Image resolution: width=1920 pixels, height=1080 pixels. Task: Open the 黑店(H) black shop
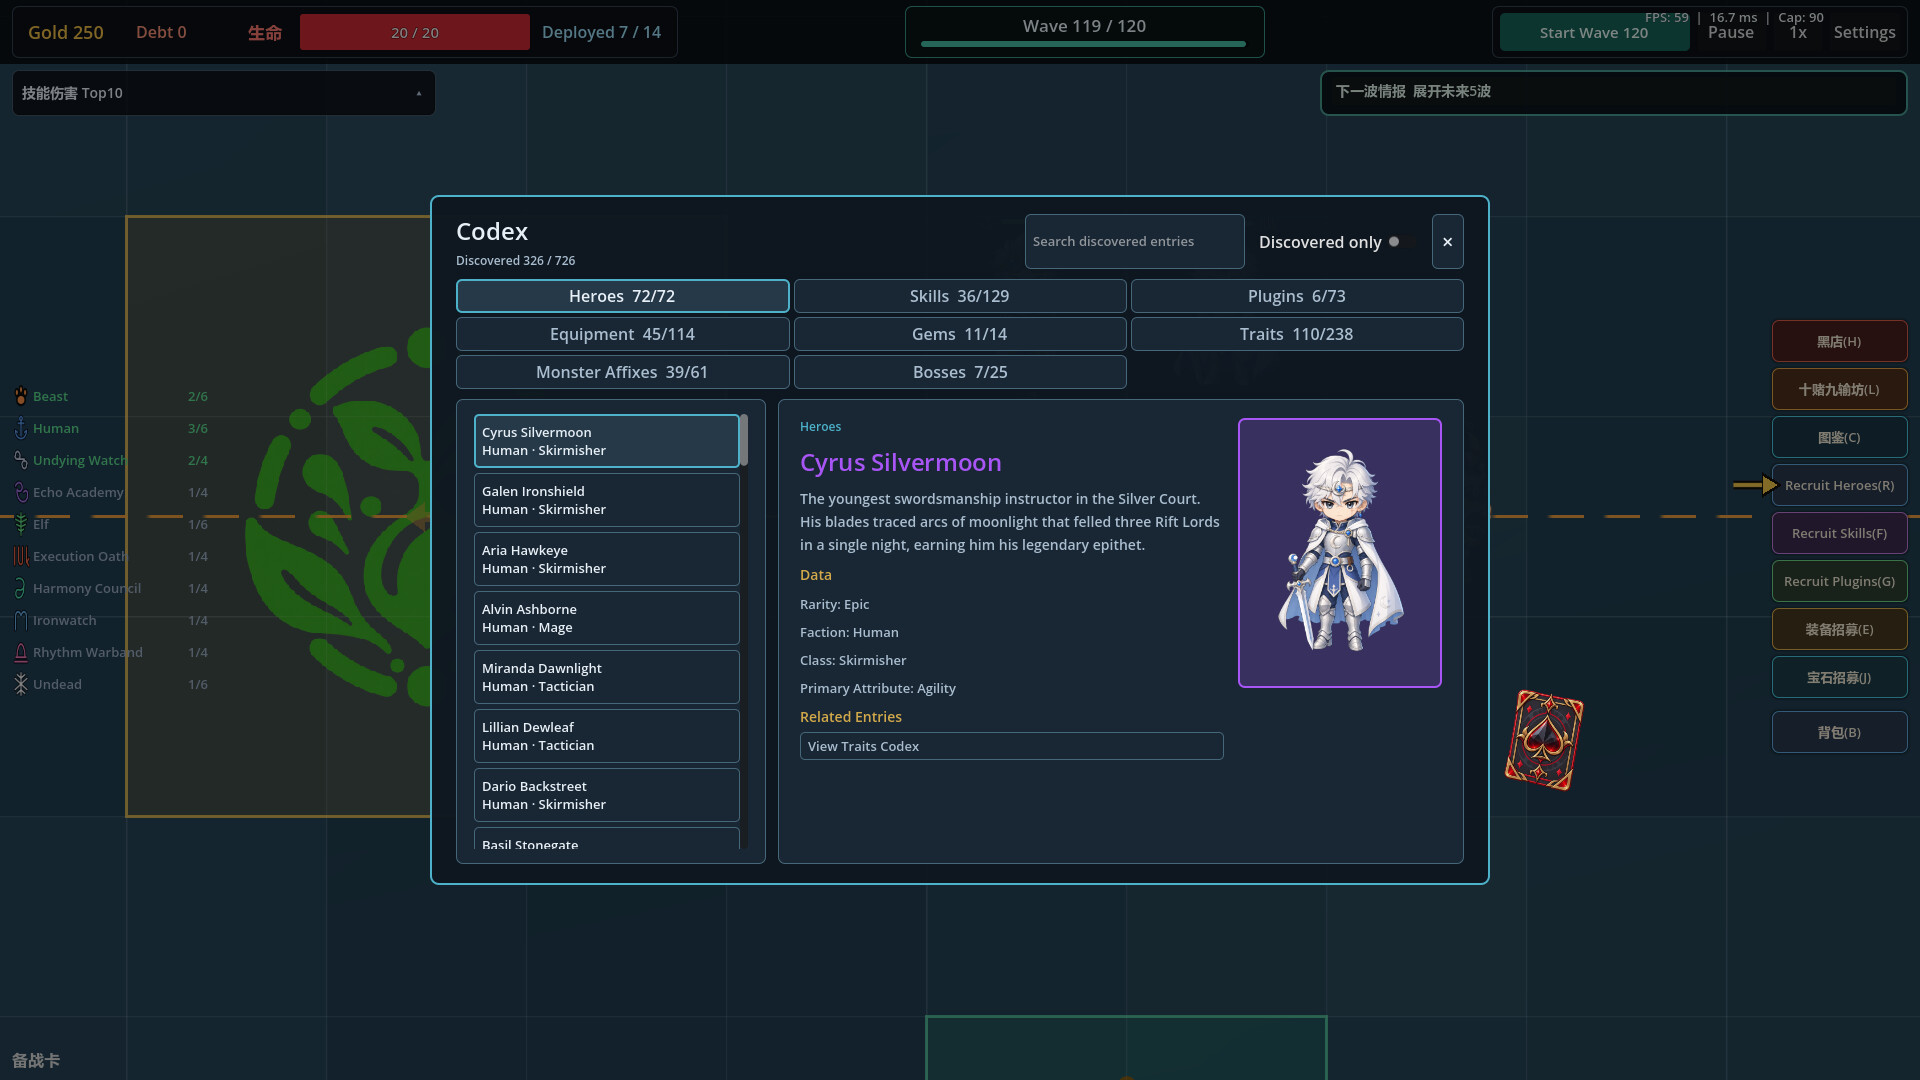(x=1839, y=341)
